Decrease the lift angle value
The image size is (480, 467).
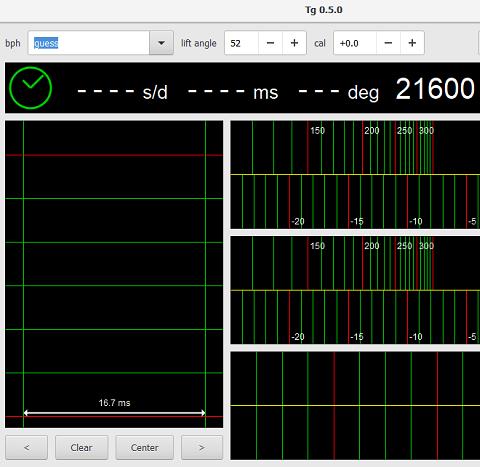270,43
